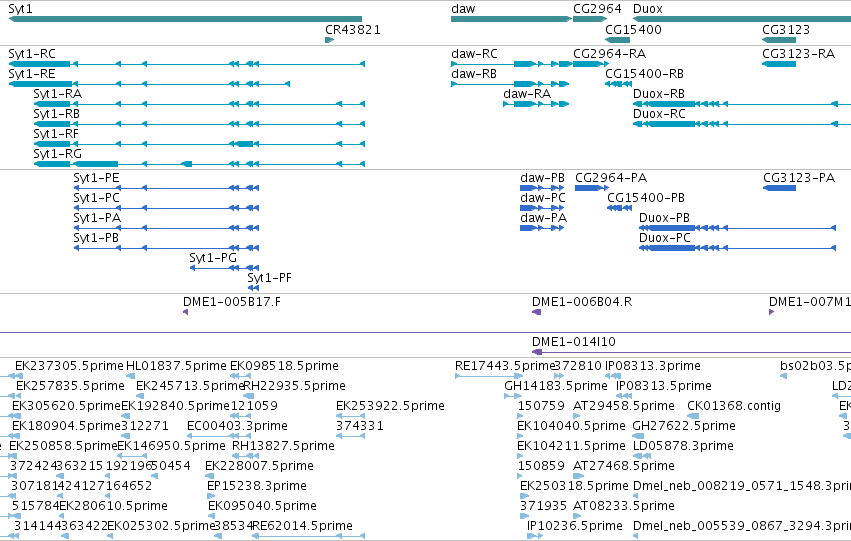The height and width of the screenshot is (541, 851).
Task: Click the Syt1-PA protein label
Action: click(x=97, y=218)
